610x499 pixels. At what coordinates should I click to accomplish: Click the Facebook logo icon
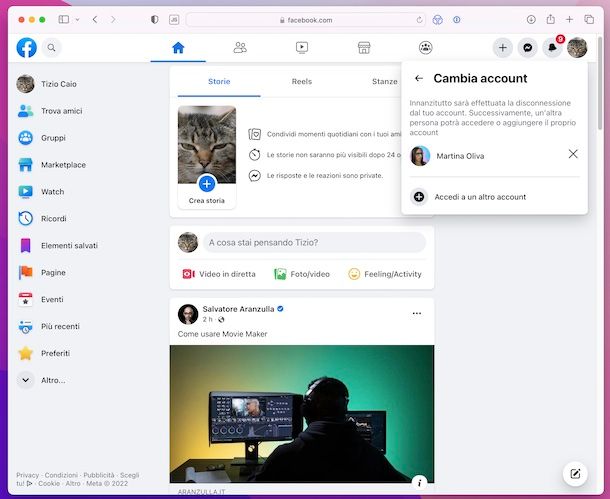pyautogui.click(x=26, y=48)
